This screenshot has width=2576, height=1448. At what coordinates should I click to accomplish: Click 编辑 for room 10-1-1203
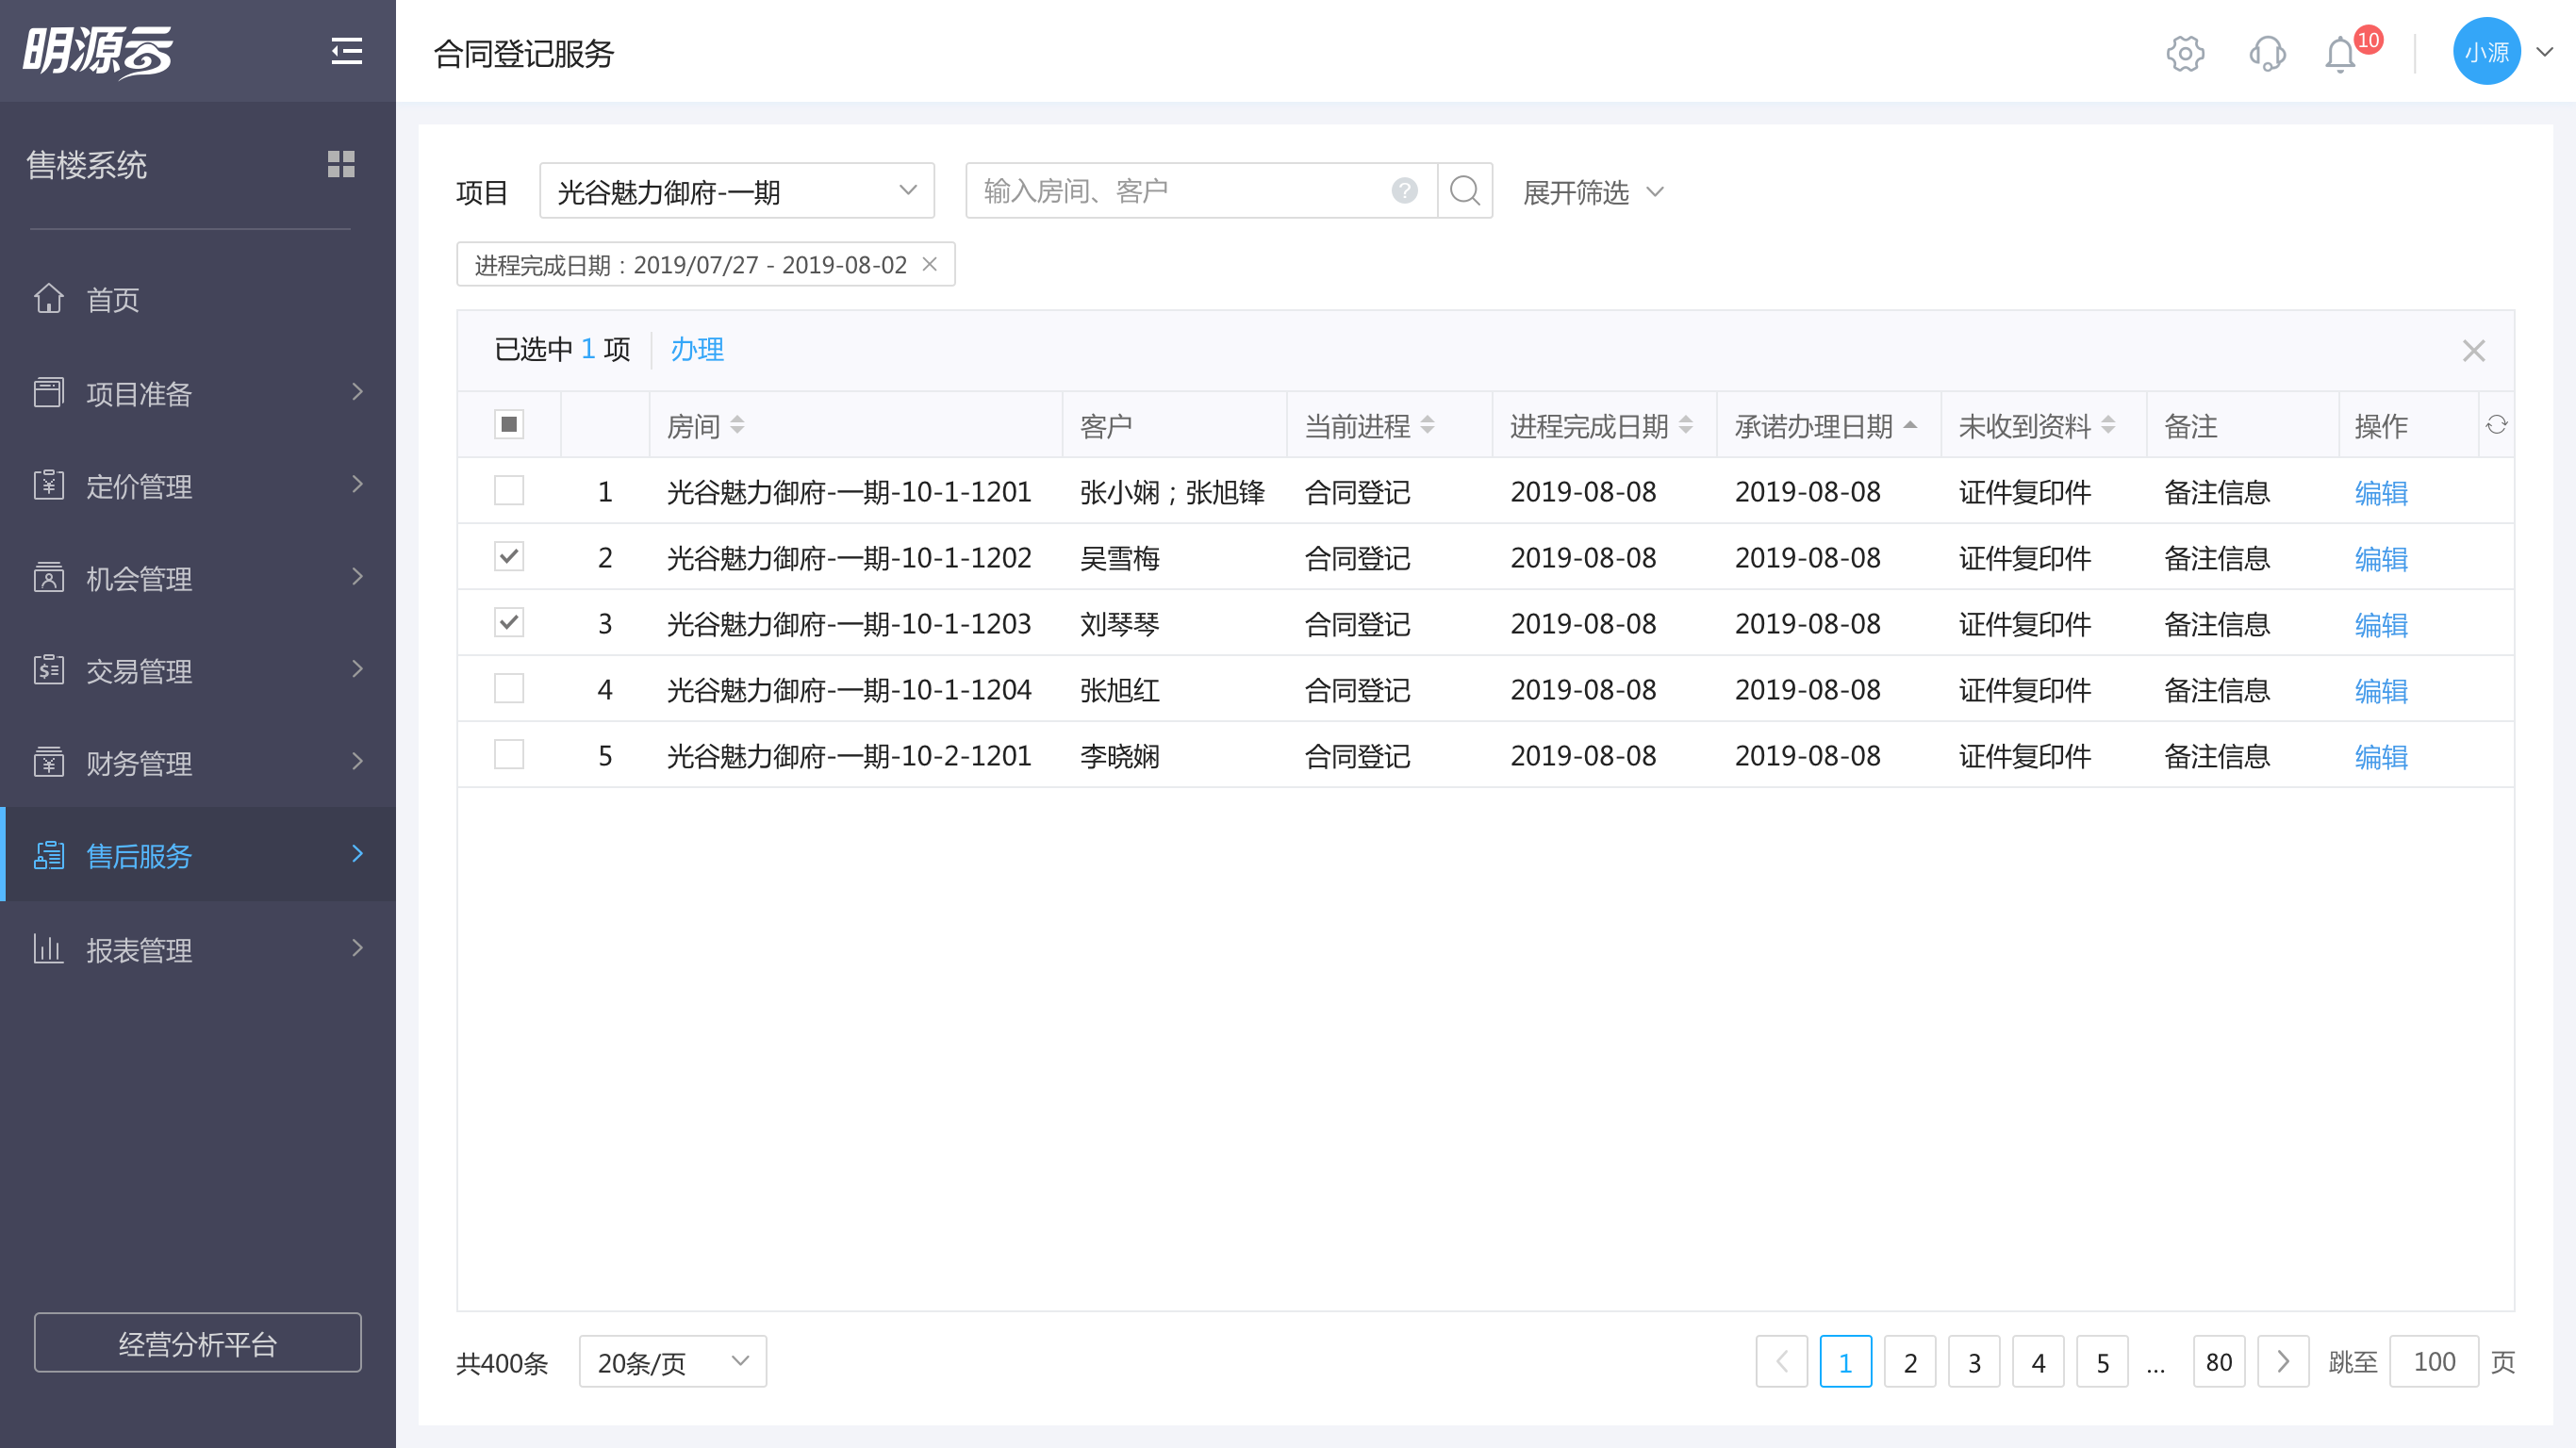[2380, 624]
